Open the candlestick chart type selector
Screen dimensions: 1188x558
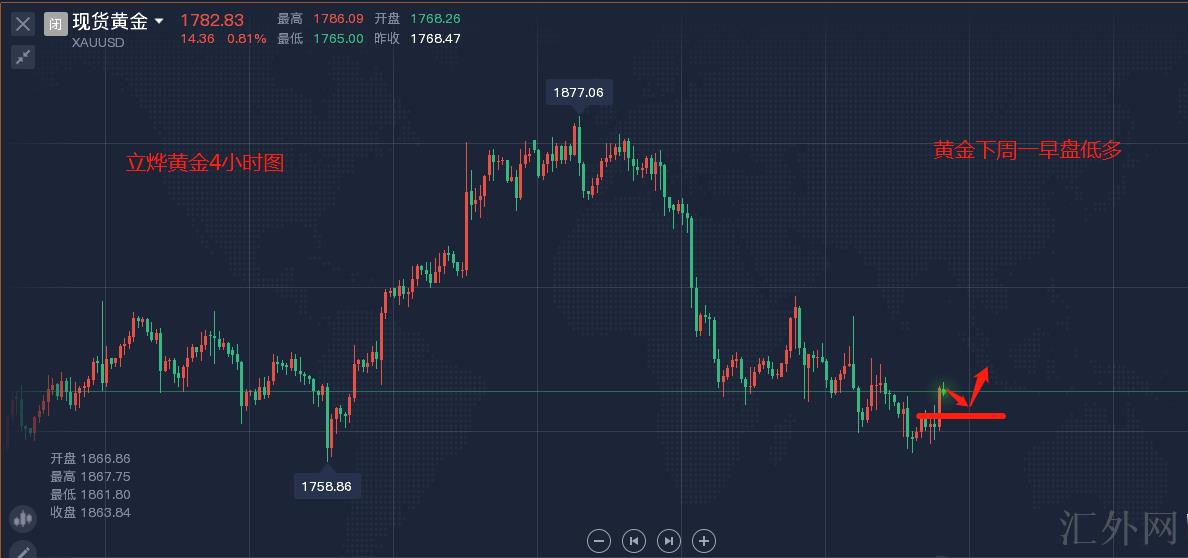(x=22, y=519)
